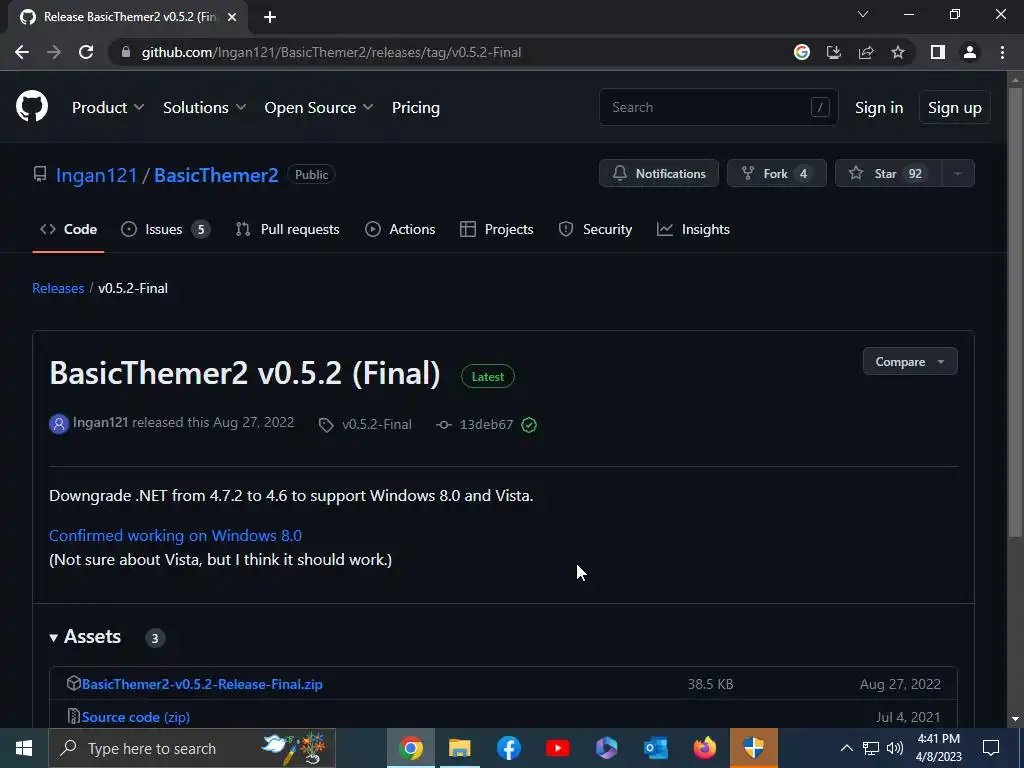Click the Windows taskbar search box
1024x768 pixels.
pos(192,748)
